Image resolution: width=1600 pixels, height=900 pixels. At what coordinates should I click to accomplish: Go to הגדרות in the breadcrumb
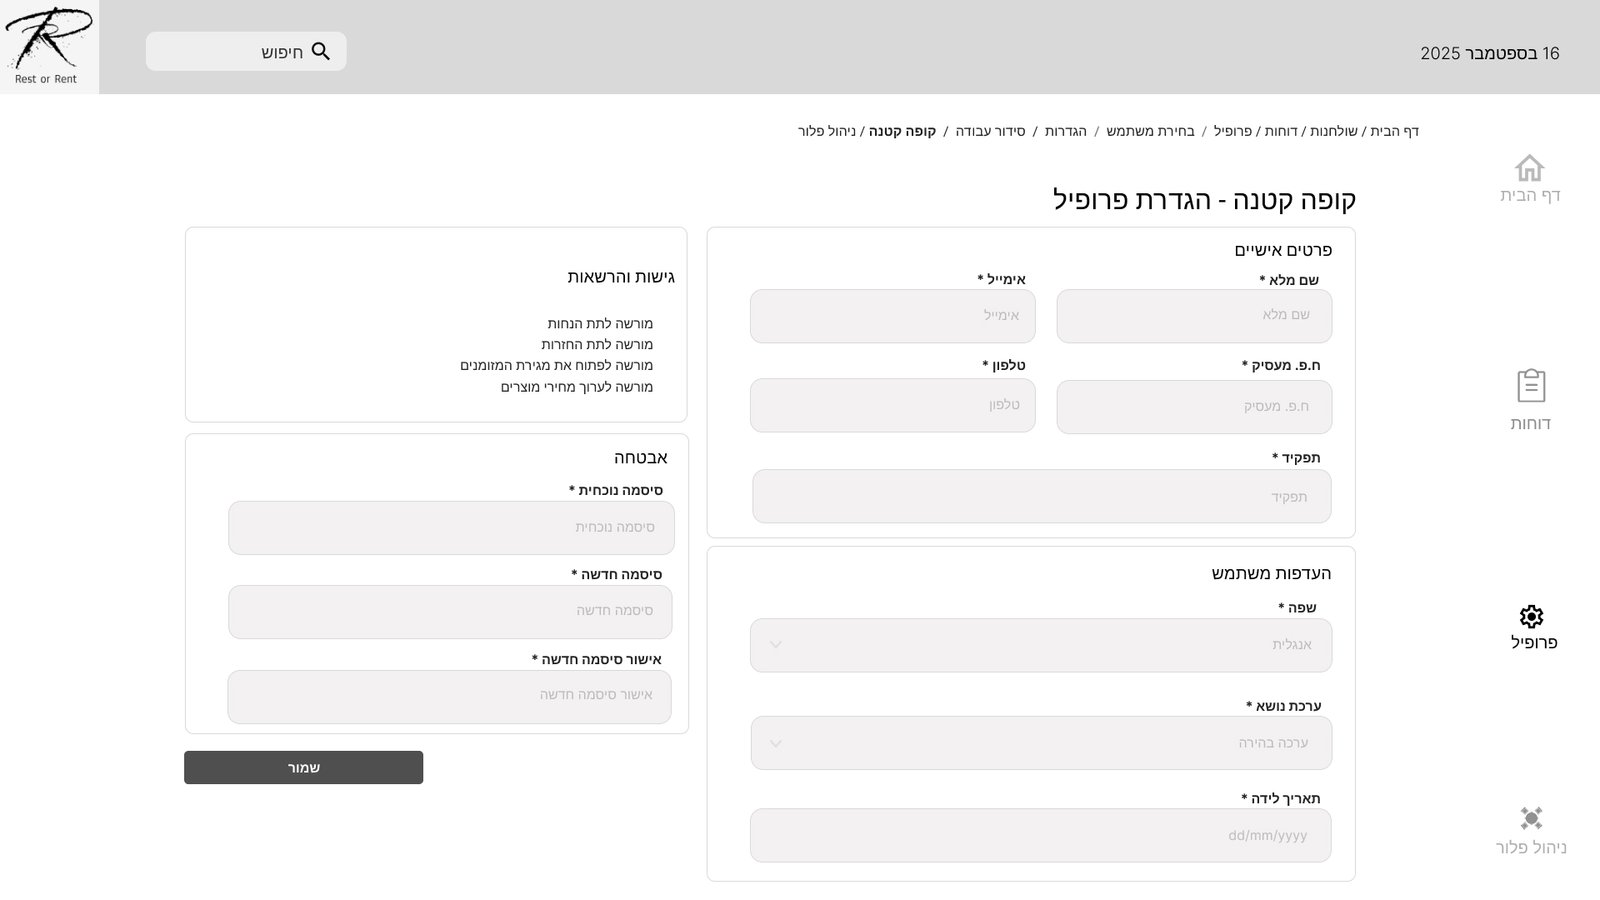pyautogui.click(x=1065, y=131)
